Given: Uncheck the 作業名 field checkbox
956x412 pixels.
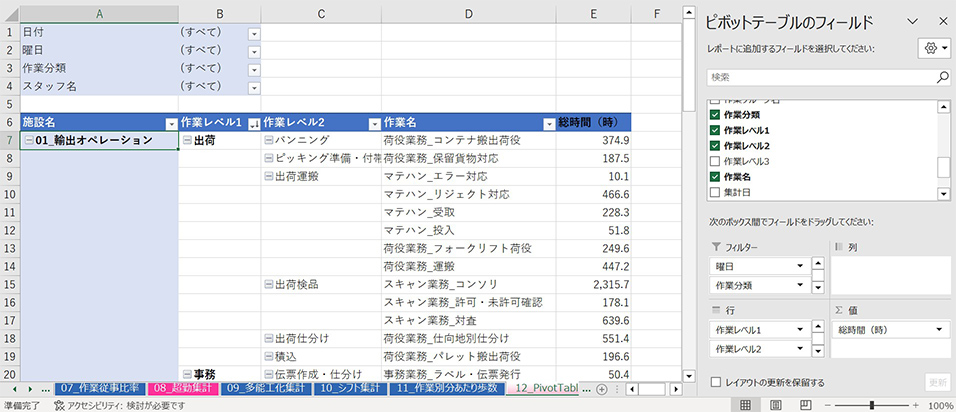Looking at the screenshot, I should (x=714, y=176).
